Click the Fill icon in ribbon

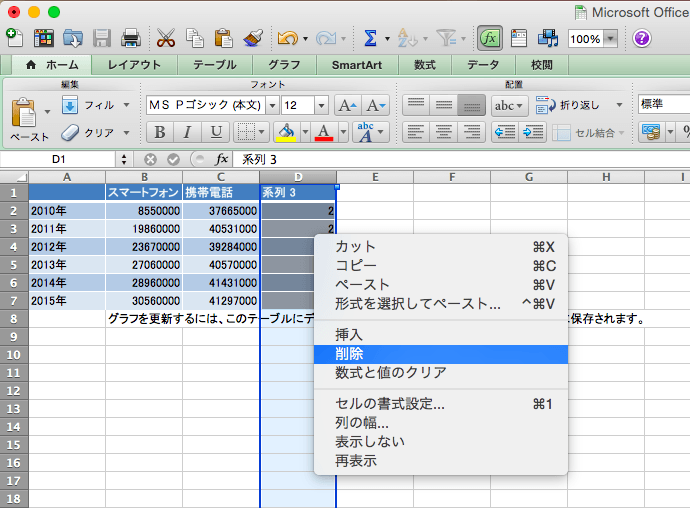point(70,105)
